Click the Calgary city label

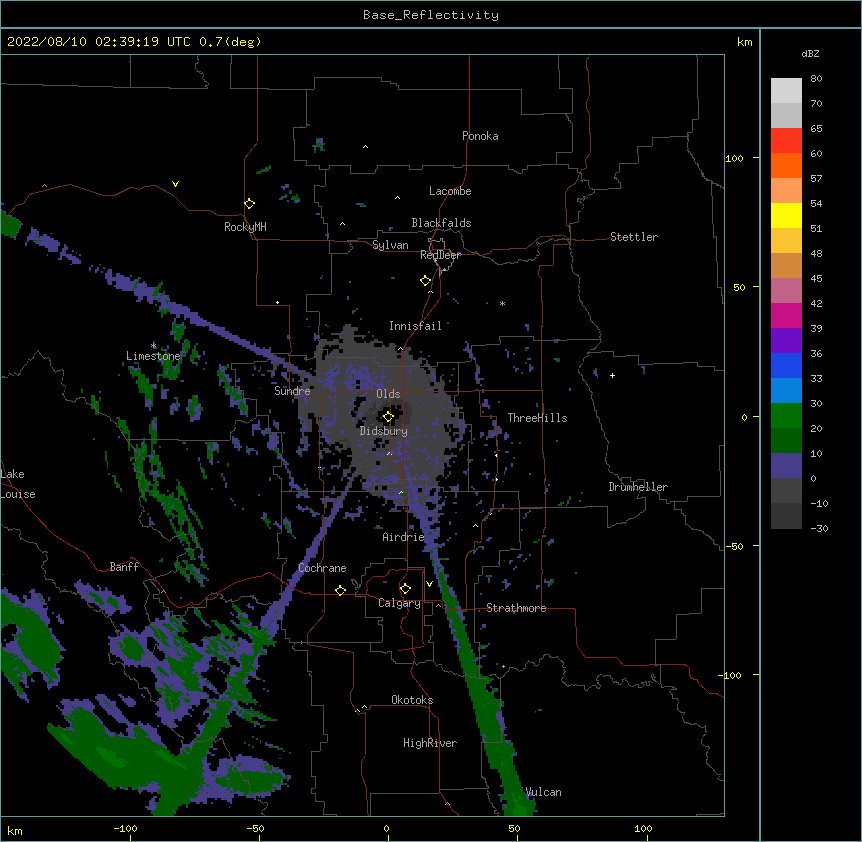(x=399, y=603)
